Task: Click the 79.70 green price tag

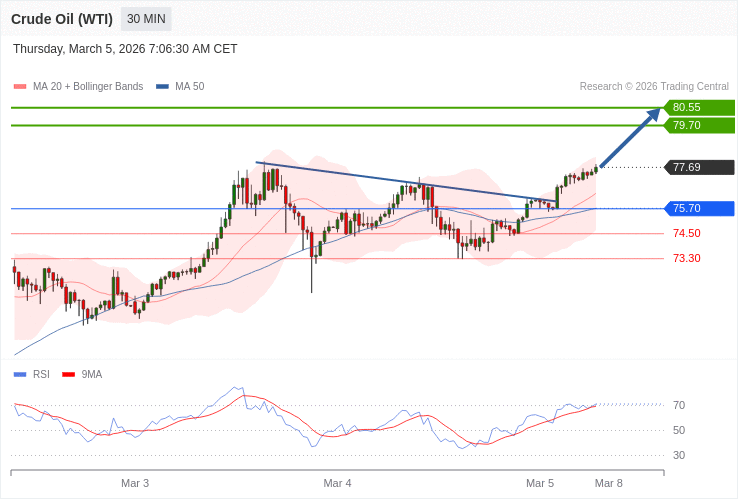Action: pyautogui.click(x=699, y=125)
